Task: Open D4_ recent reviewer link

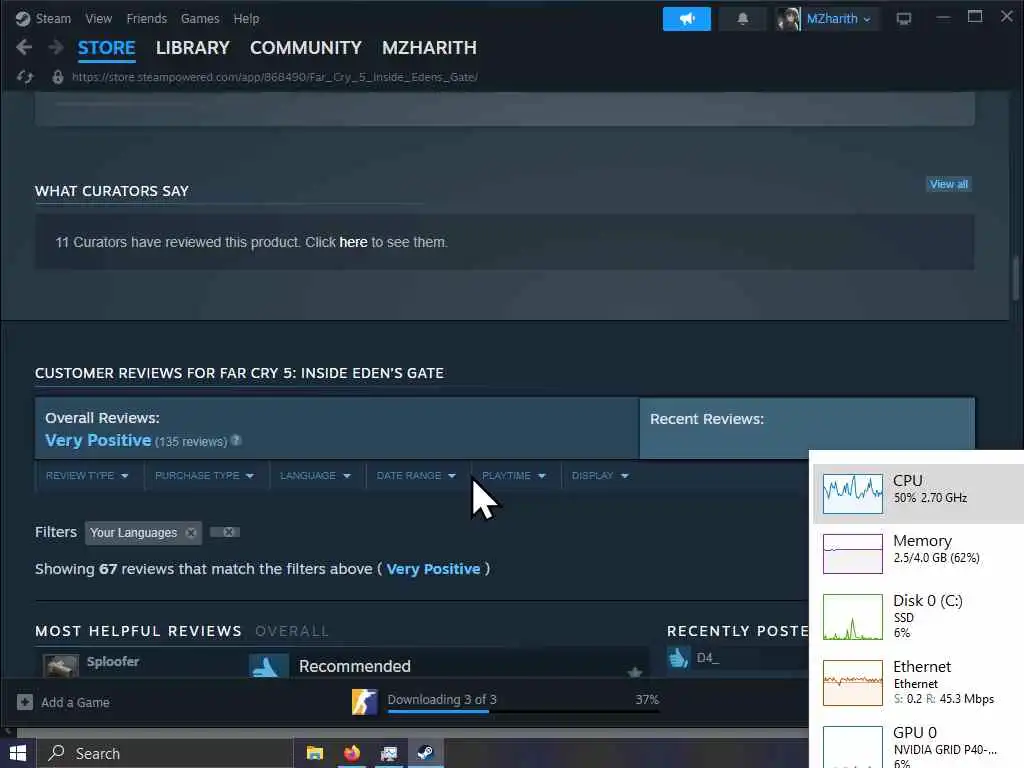Action: pos(707,658)
